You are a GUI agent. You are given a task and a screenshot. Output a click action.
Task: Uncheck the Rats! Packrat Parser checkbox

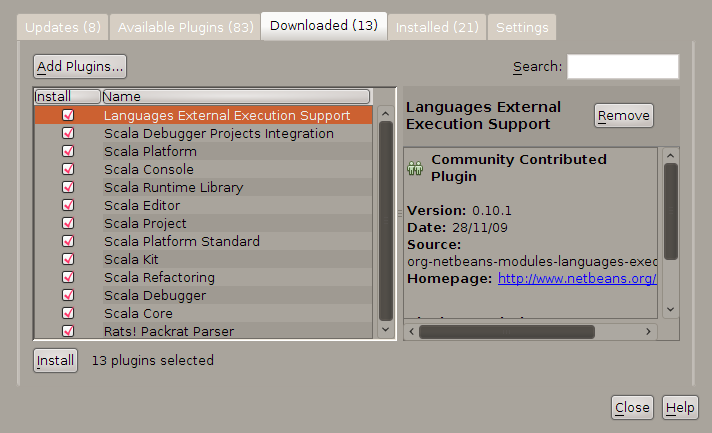[x=68, y=331]
